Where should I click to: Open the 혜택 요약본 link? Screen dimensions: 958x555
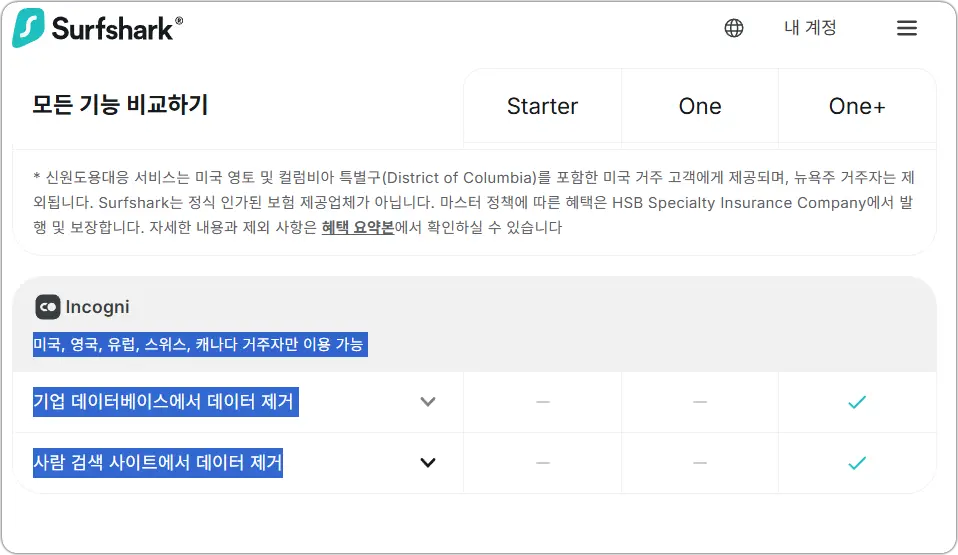tap(358, 227)
